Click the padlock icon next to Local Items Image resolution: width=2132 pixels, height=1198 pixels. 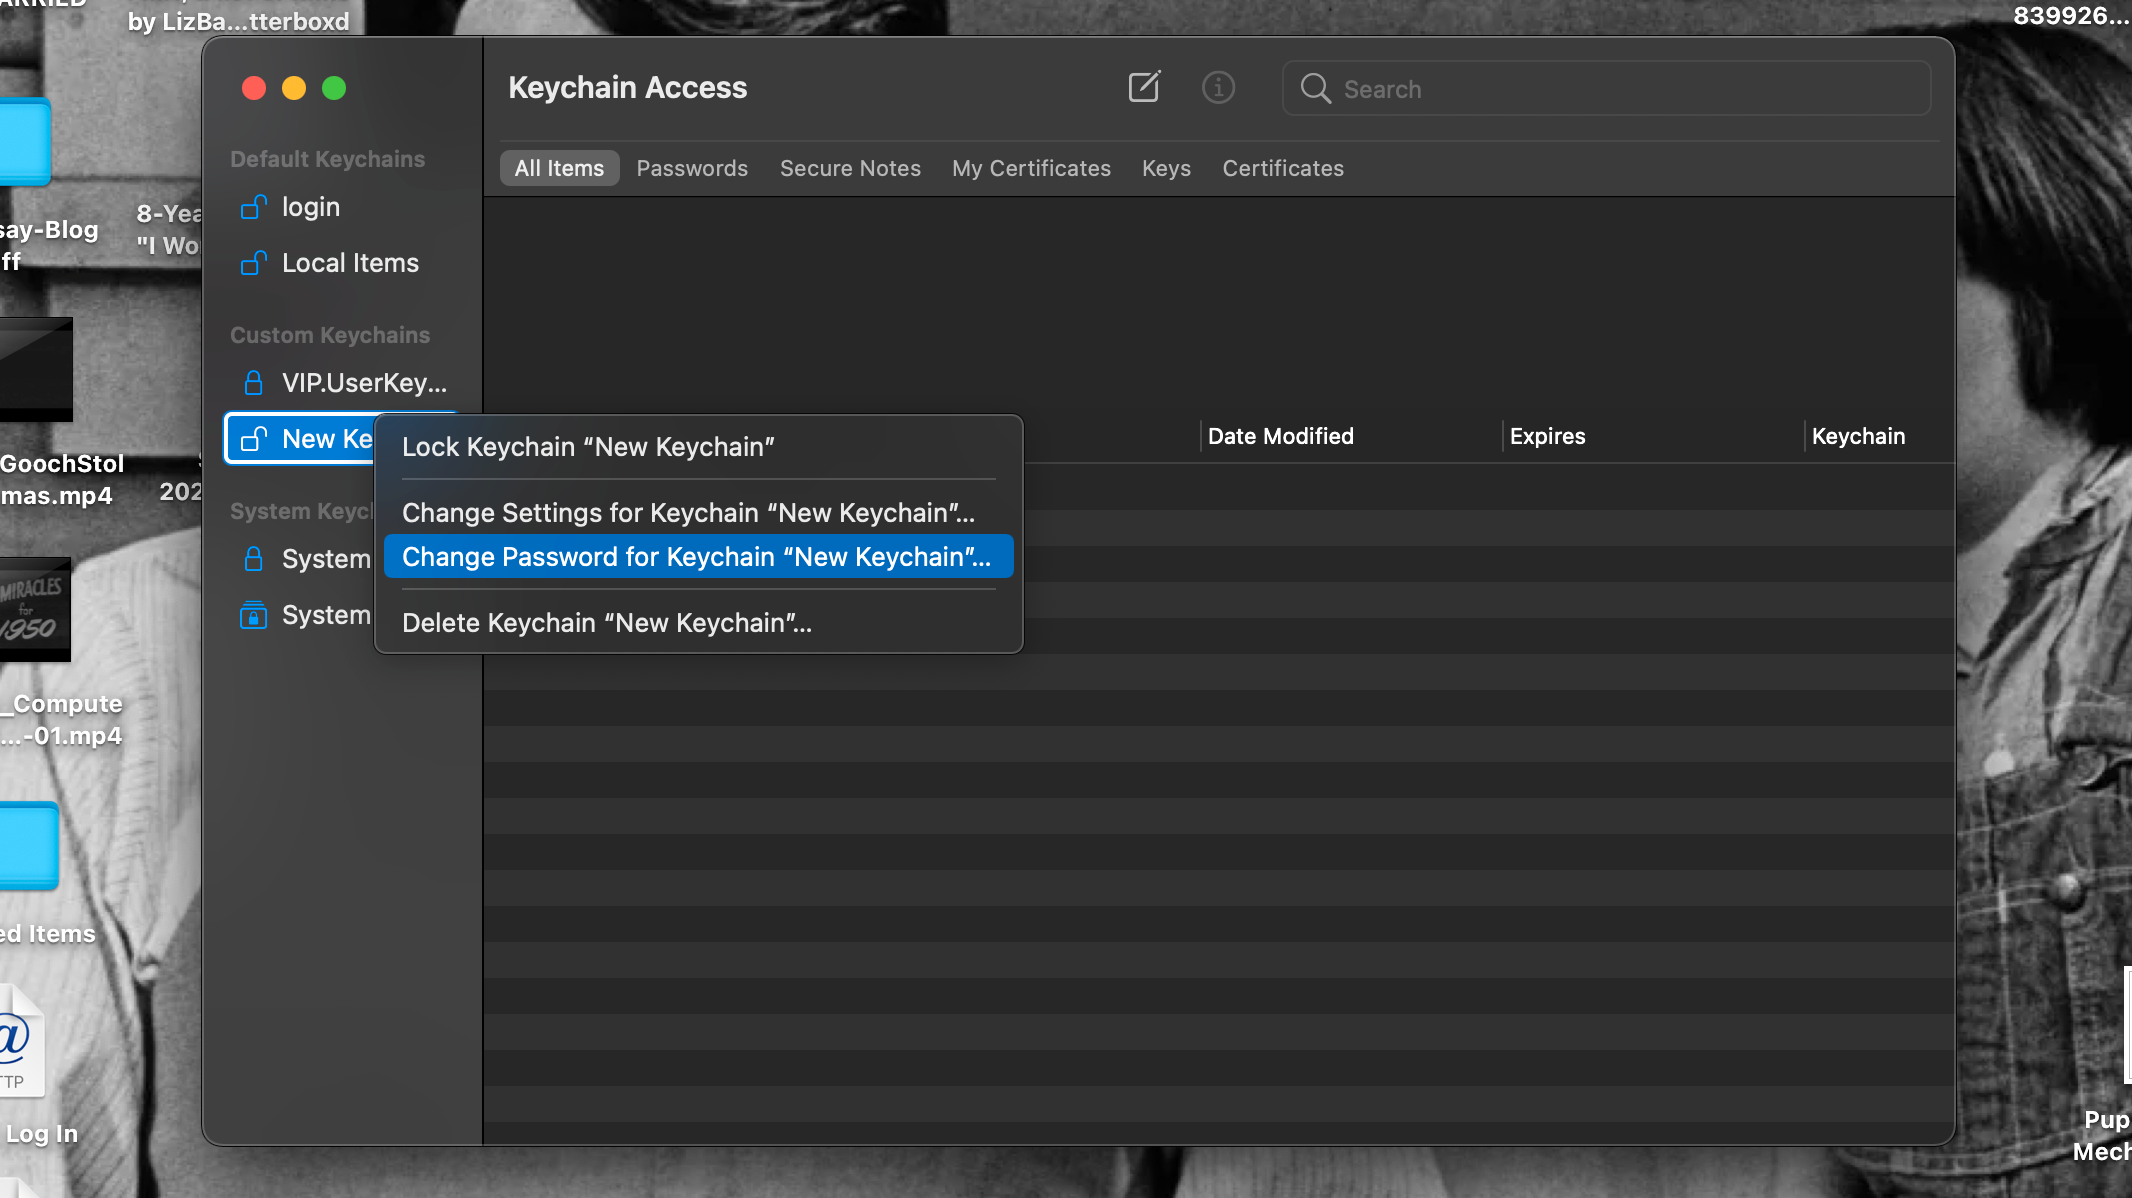click(x=254, y=263)
